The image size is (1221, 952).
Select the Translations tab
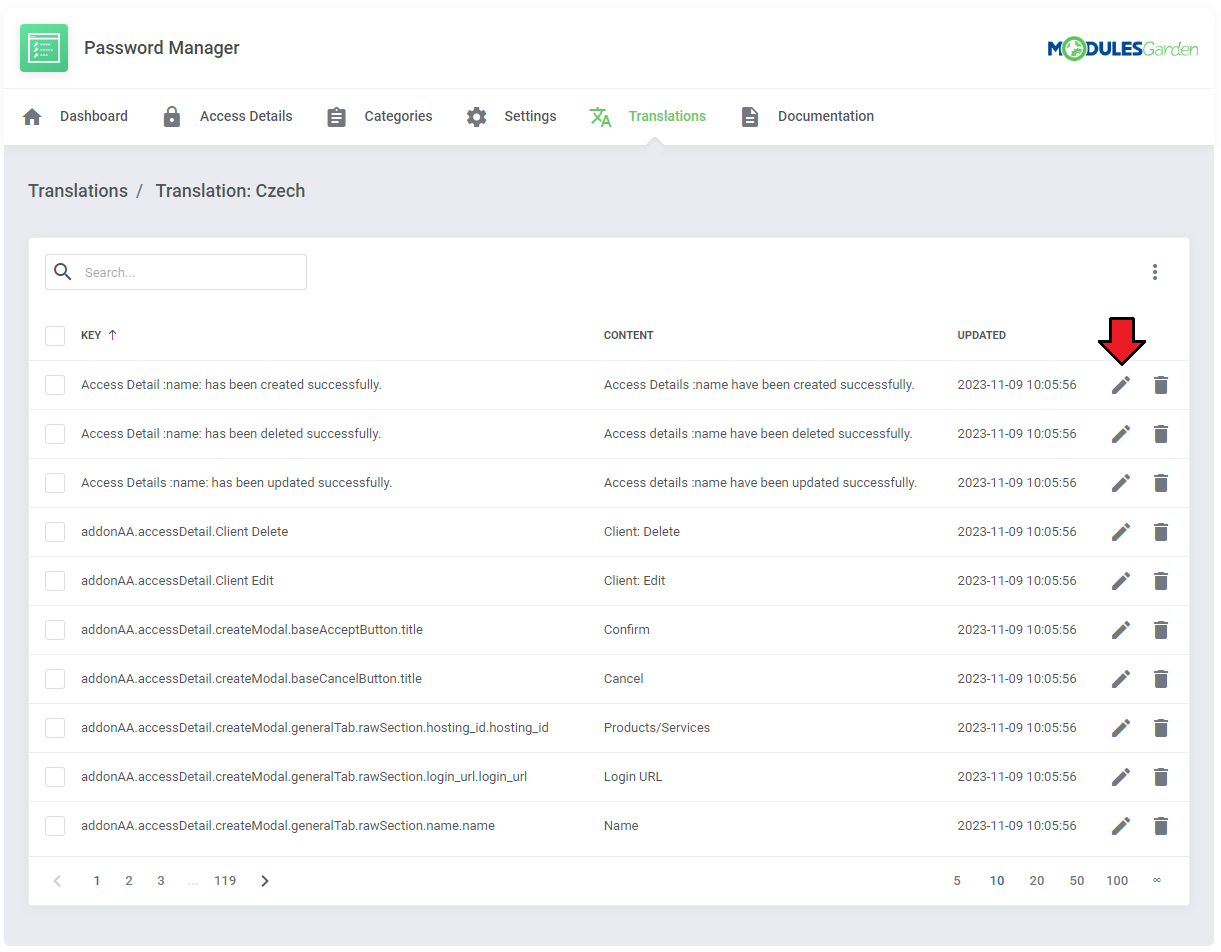click(x=647, y=117)
